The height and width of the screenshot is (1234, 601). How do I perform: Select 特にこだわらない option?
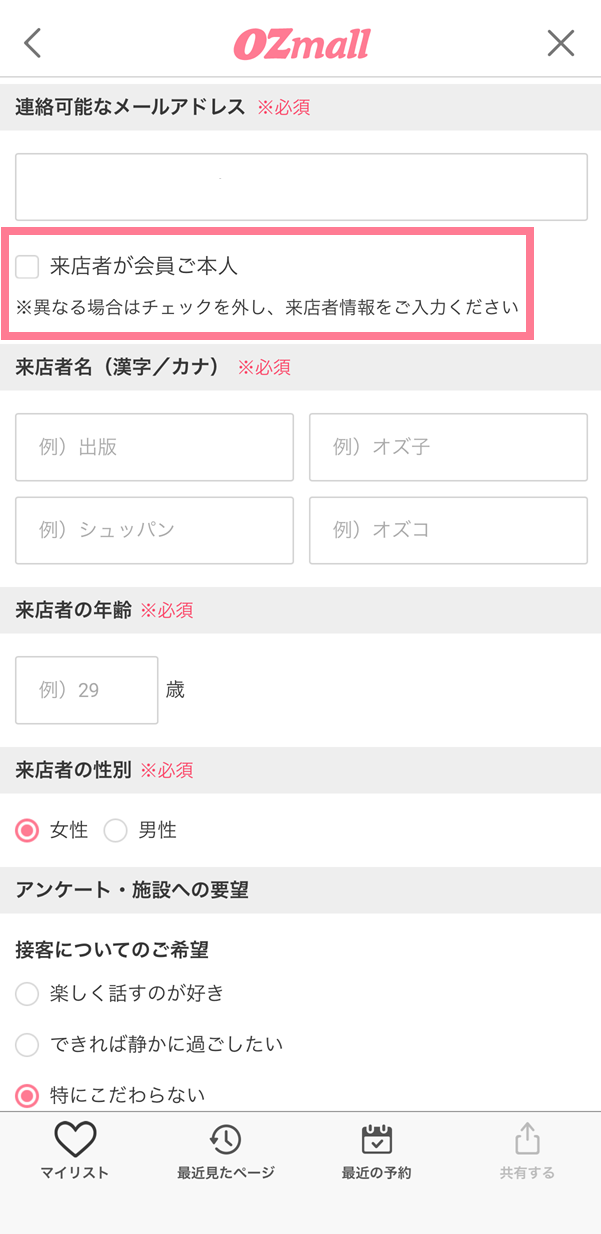28,1096
